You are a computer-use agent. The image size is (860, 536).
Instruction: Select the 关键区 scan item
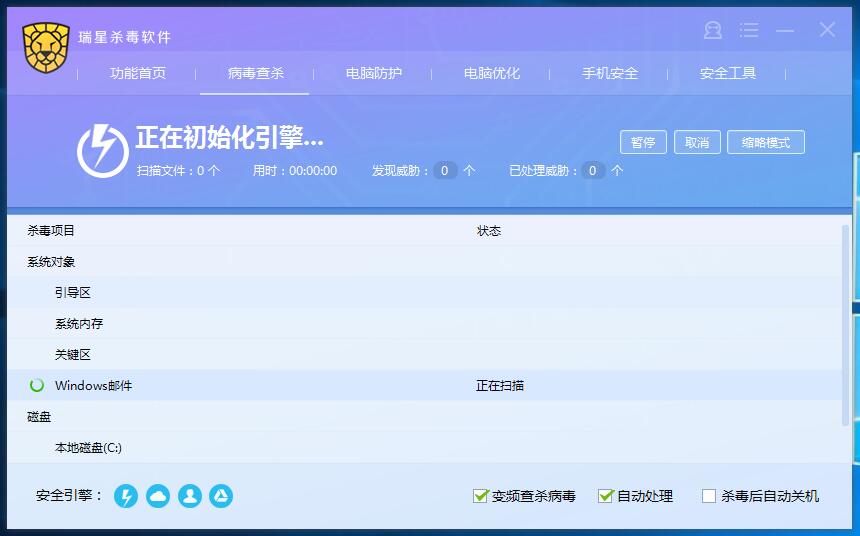[424, 354]
